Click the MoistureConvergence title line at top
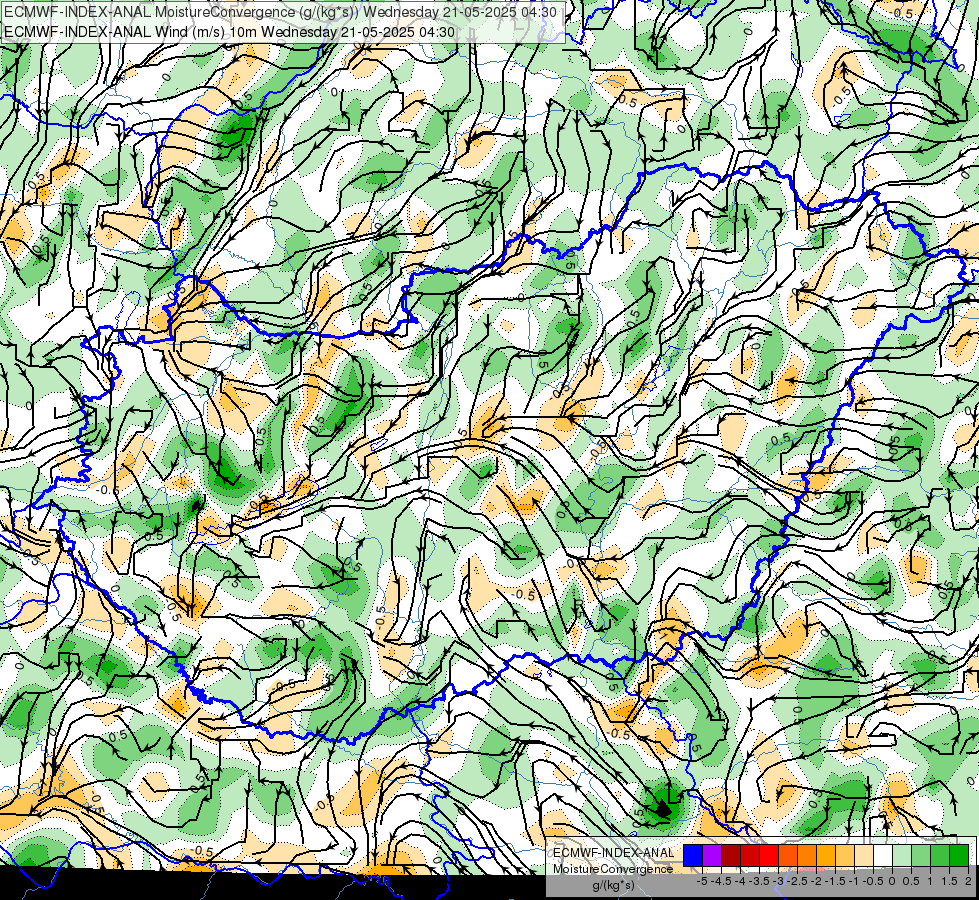The image size is (979, 900). coord(280,12)
